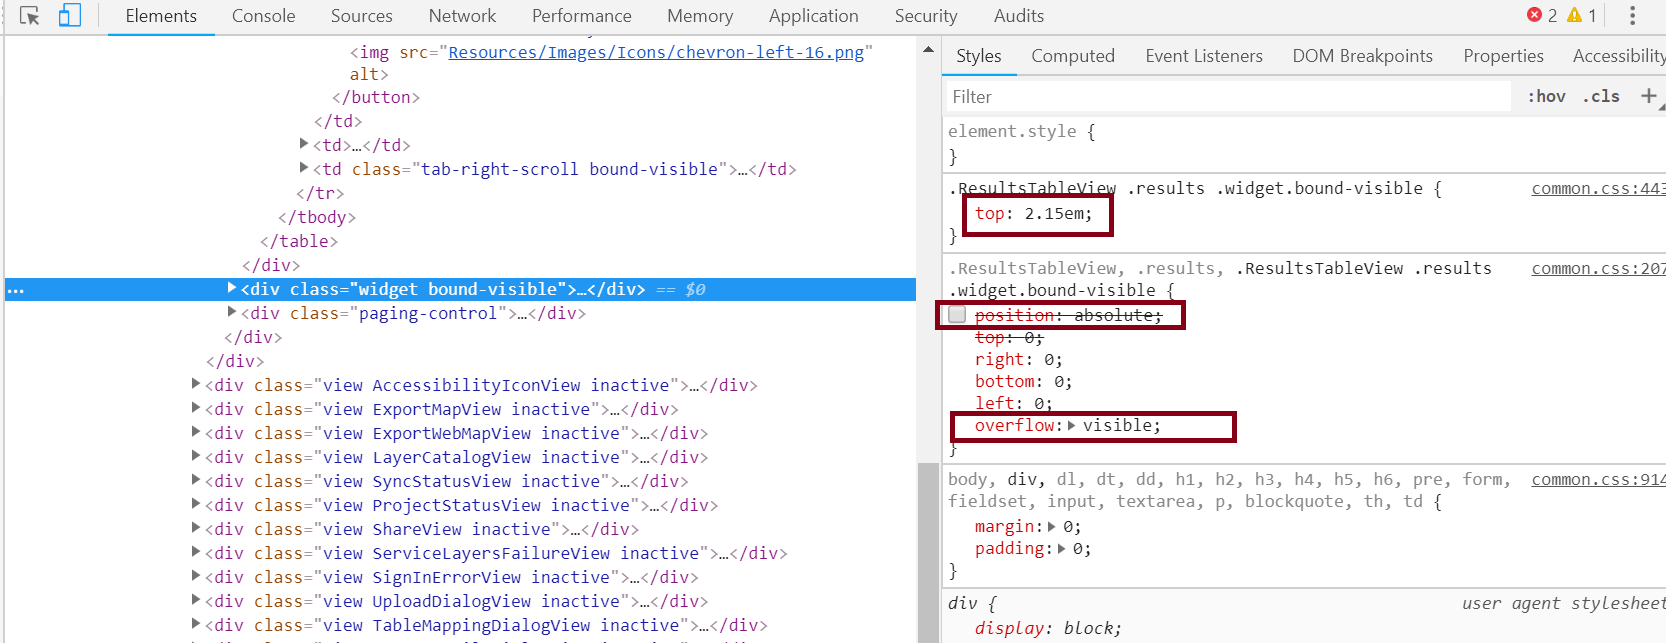
Task: Click the yellow warning count icon
Action: [x=1574, y=15]
